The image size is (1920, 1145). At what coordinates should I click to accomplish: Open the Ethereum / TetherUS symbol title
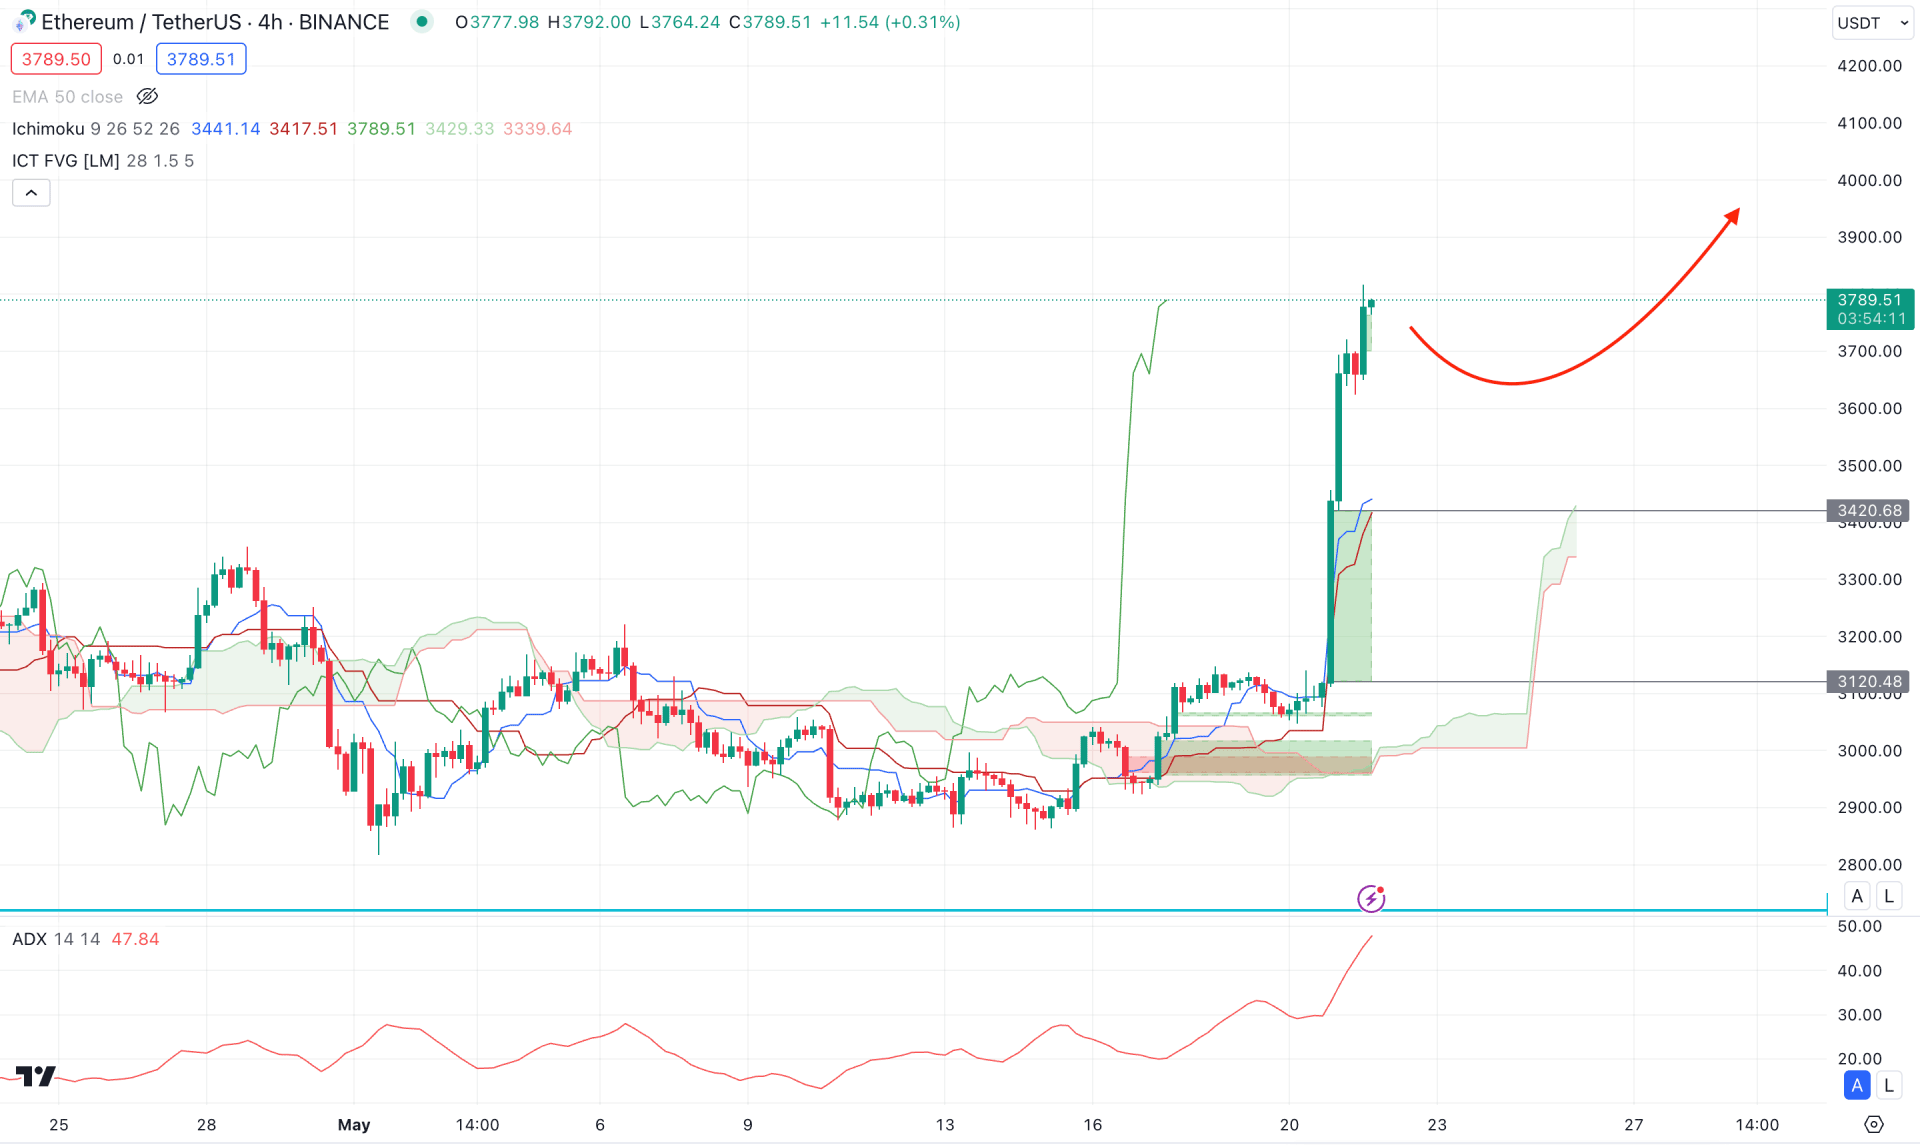click(215, 22)
